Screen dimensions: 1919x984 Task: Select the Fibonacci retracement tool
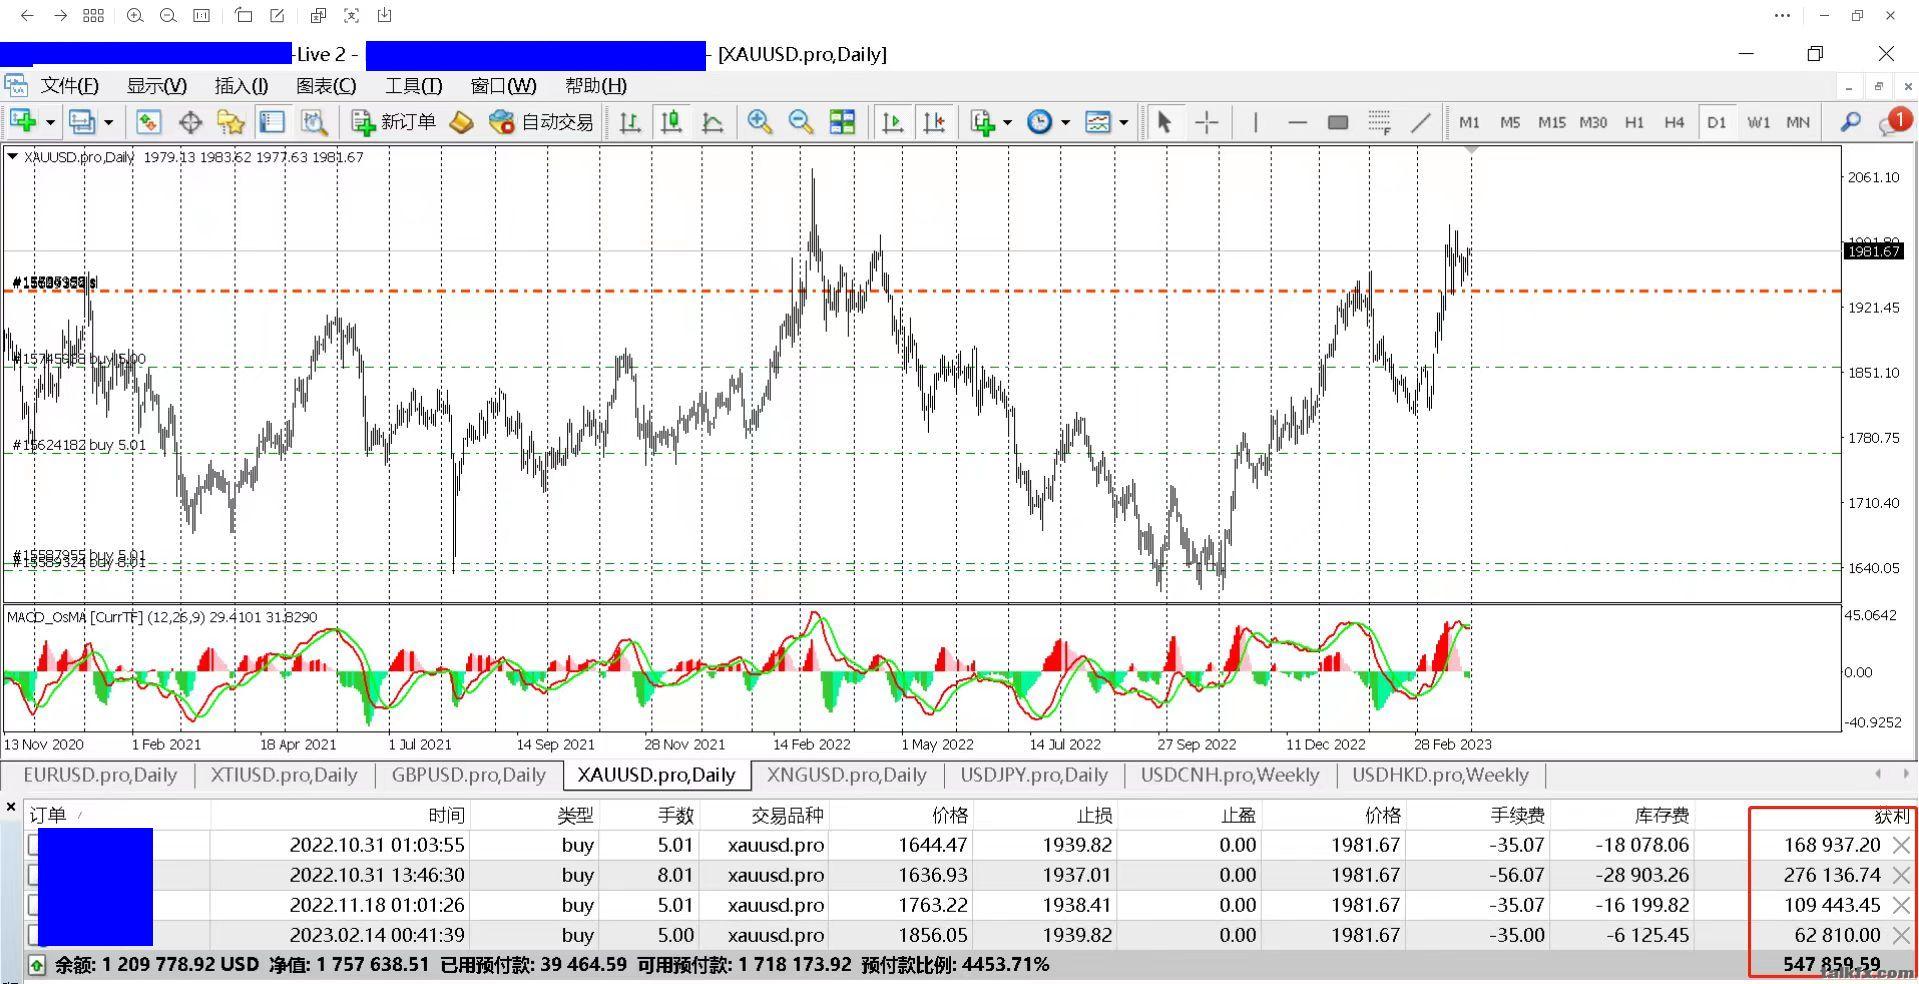pyautogui.click(x=1379, y=122)
